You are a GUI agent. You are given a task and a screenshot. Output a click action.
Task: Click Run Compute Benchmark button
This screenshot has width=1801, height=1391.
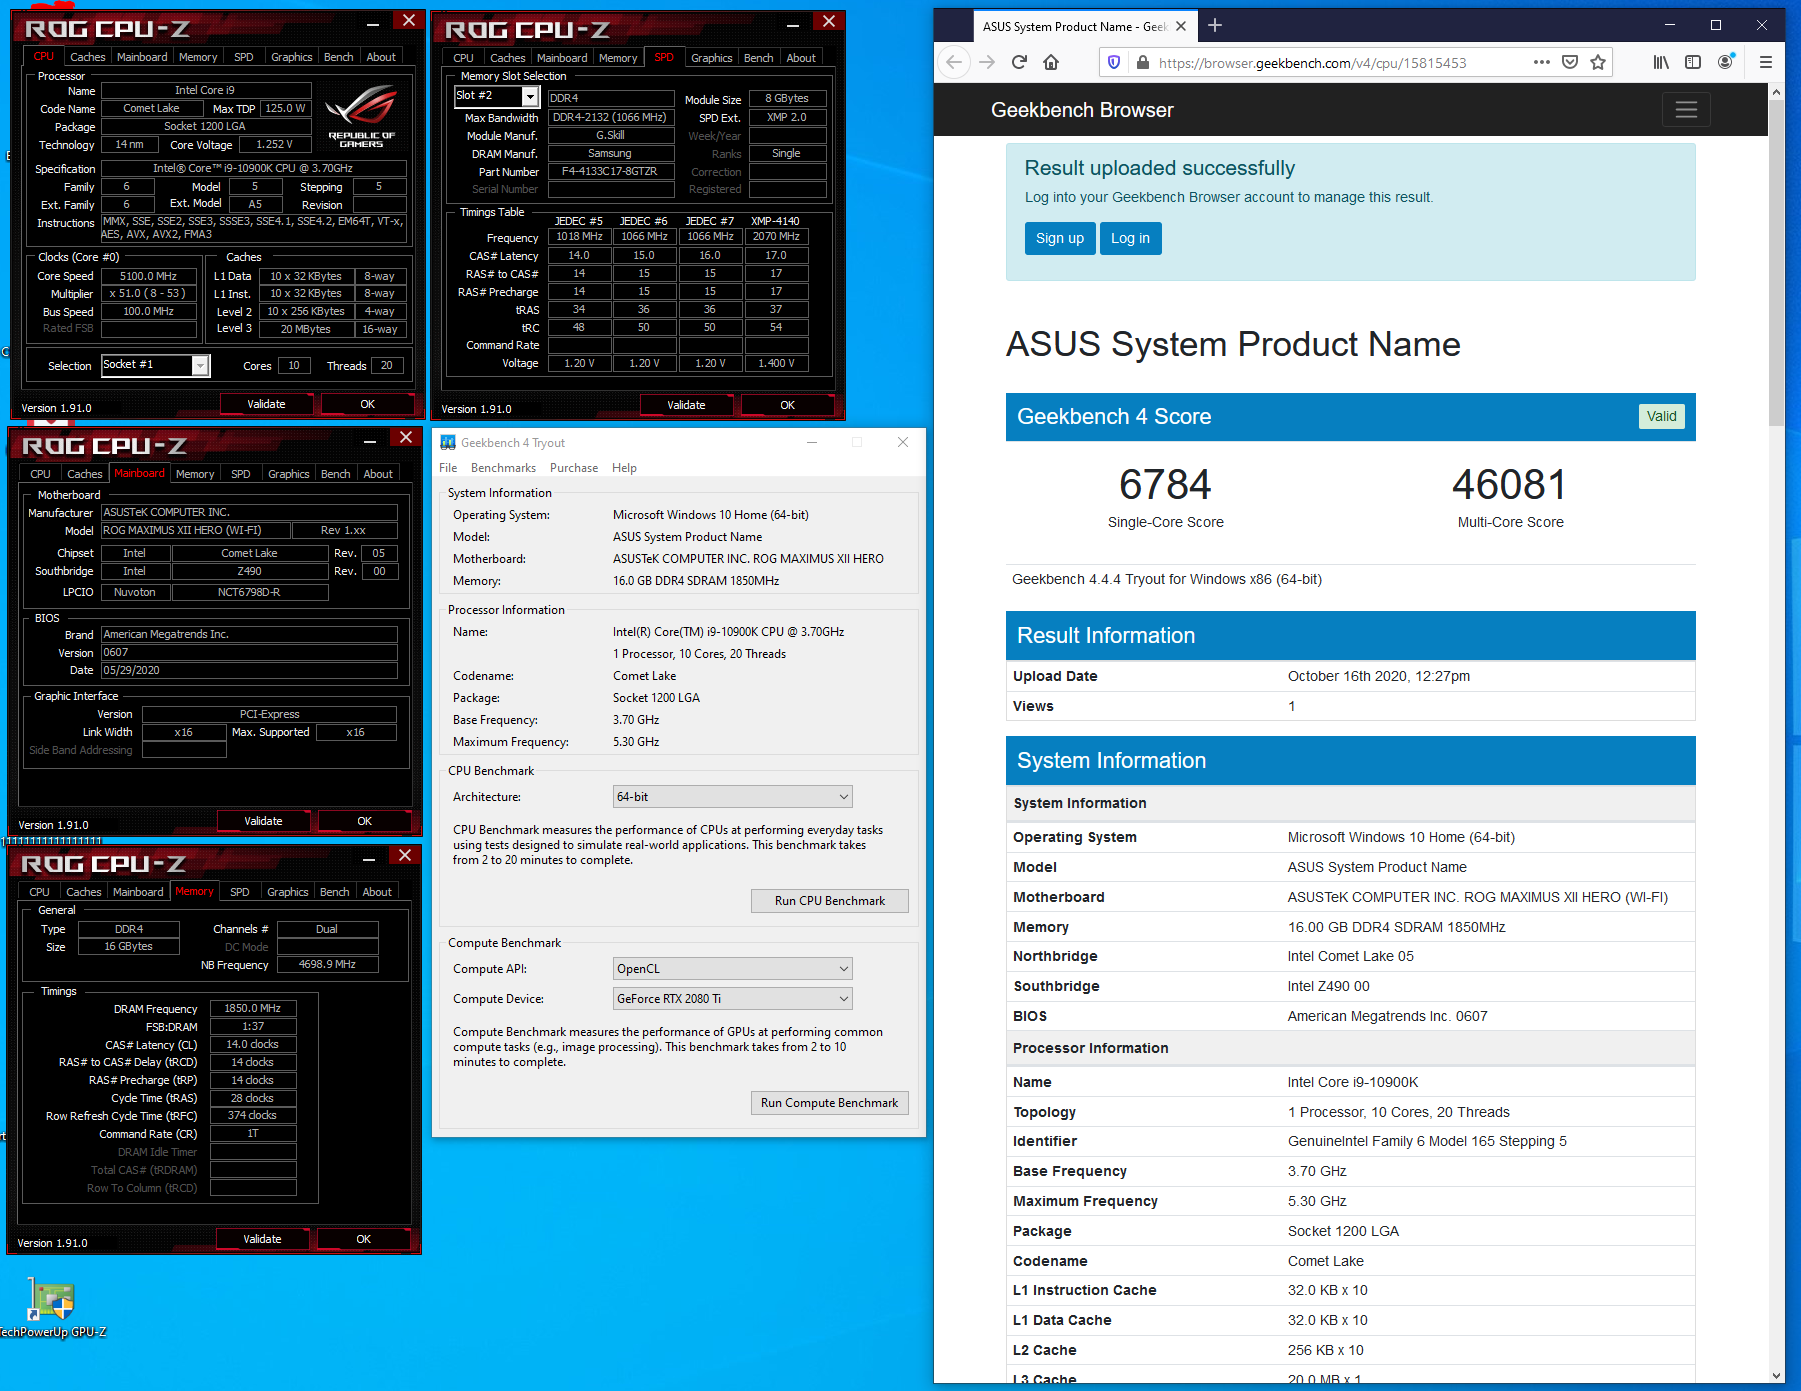pos(830,1103)
